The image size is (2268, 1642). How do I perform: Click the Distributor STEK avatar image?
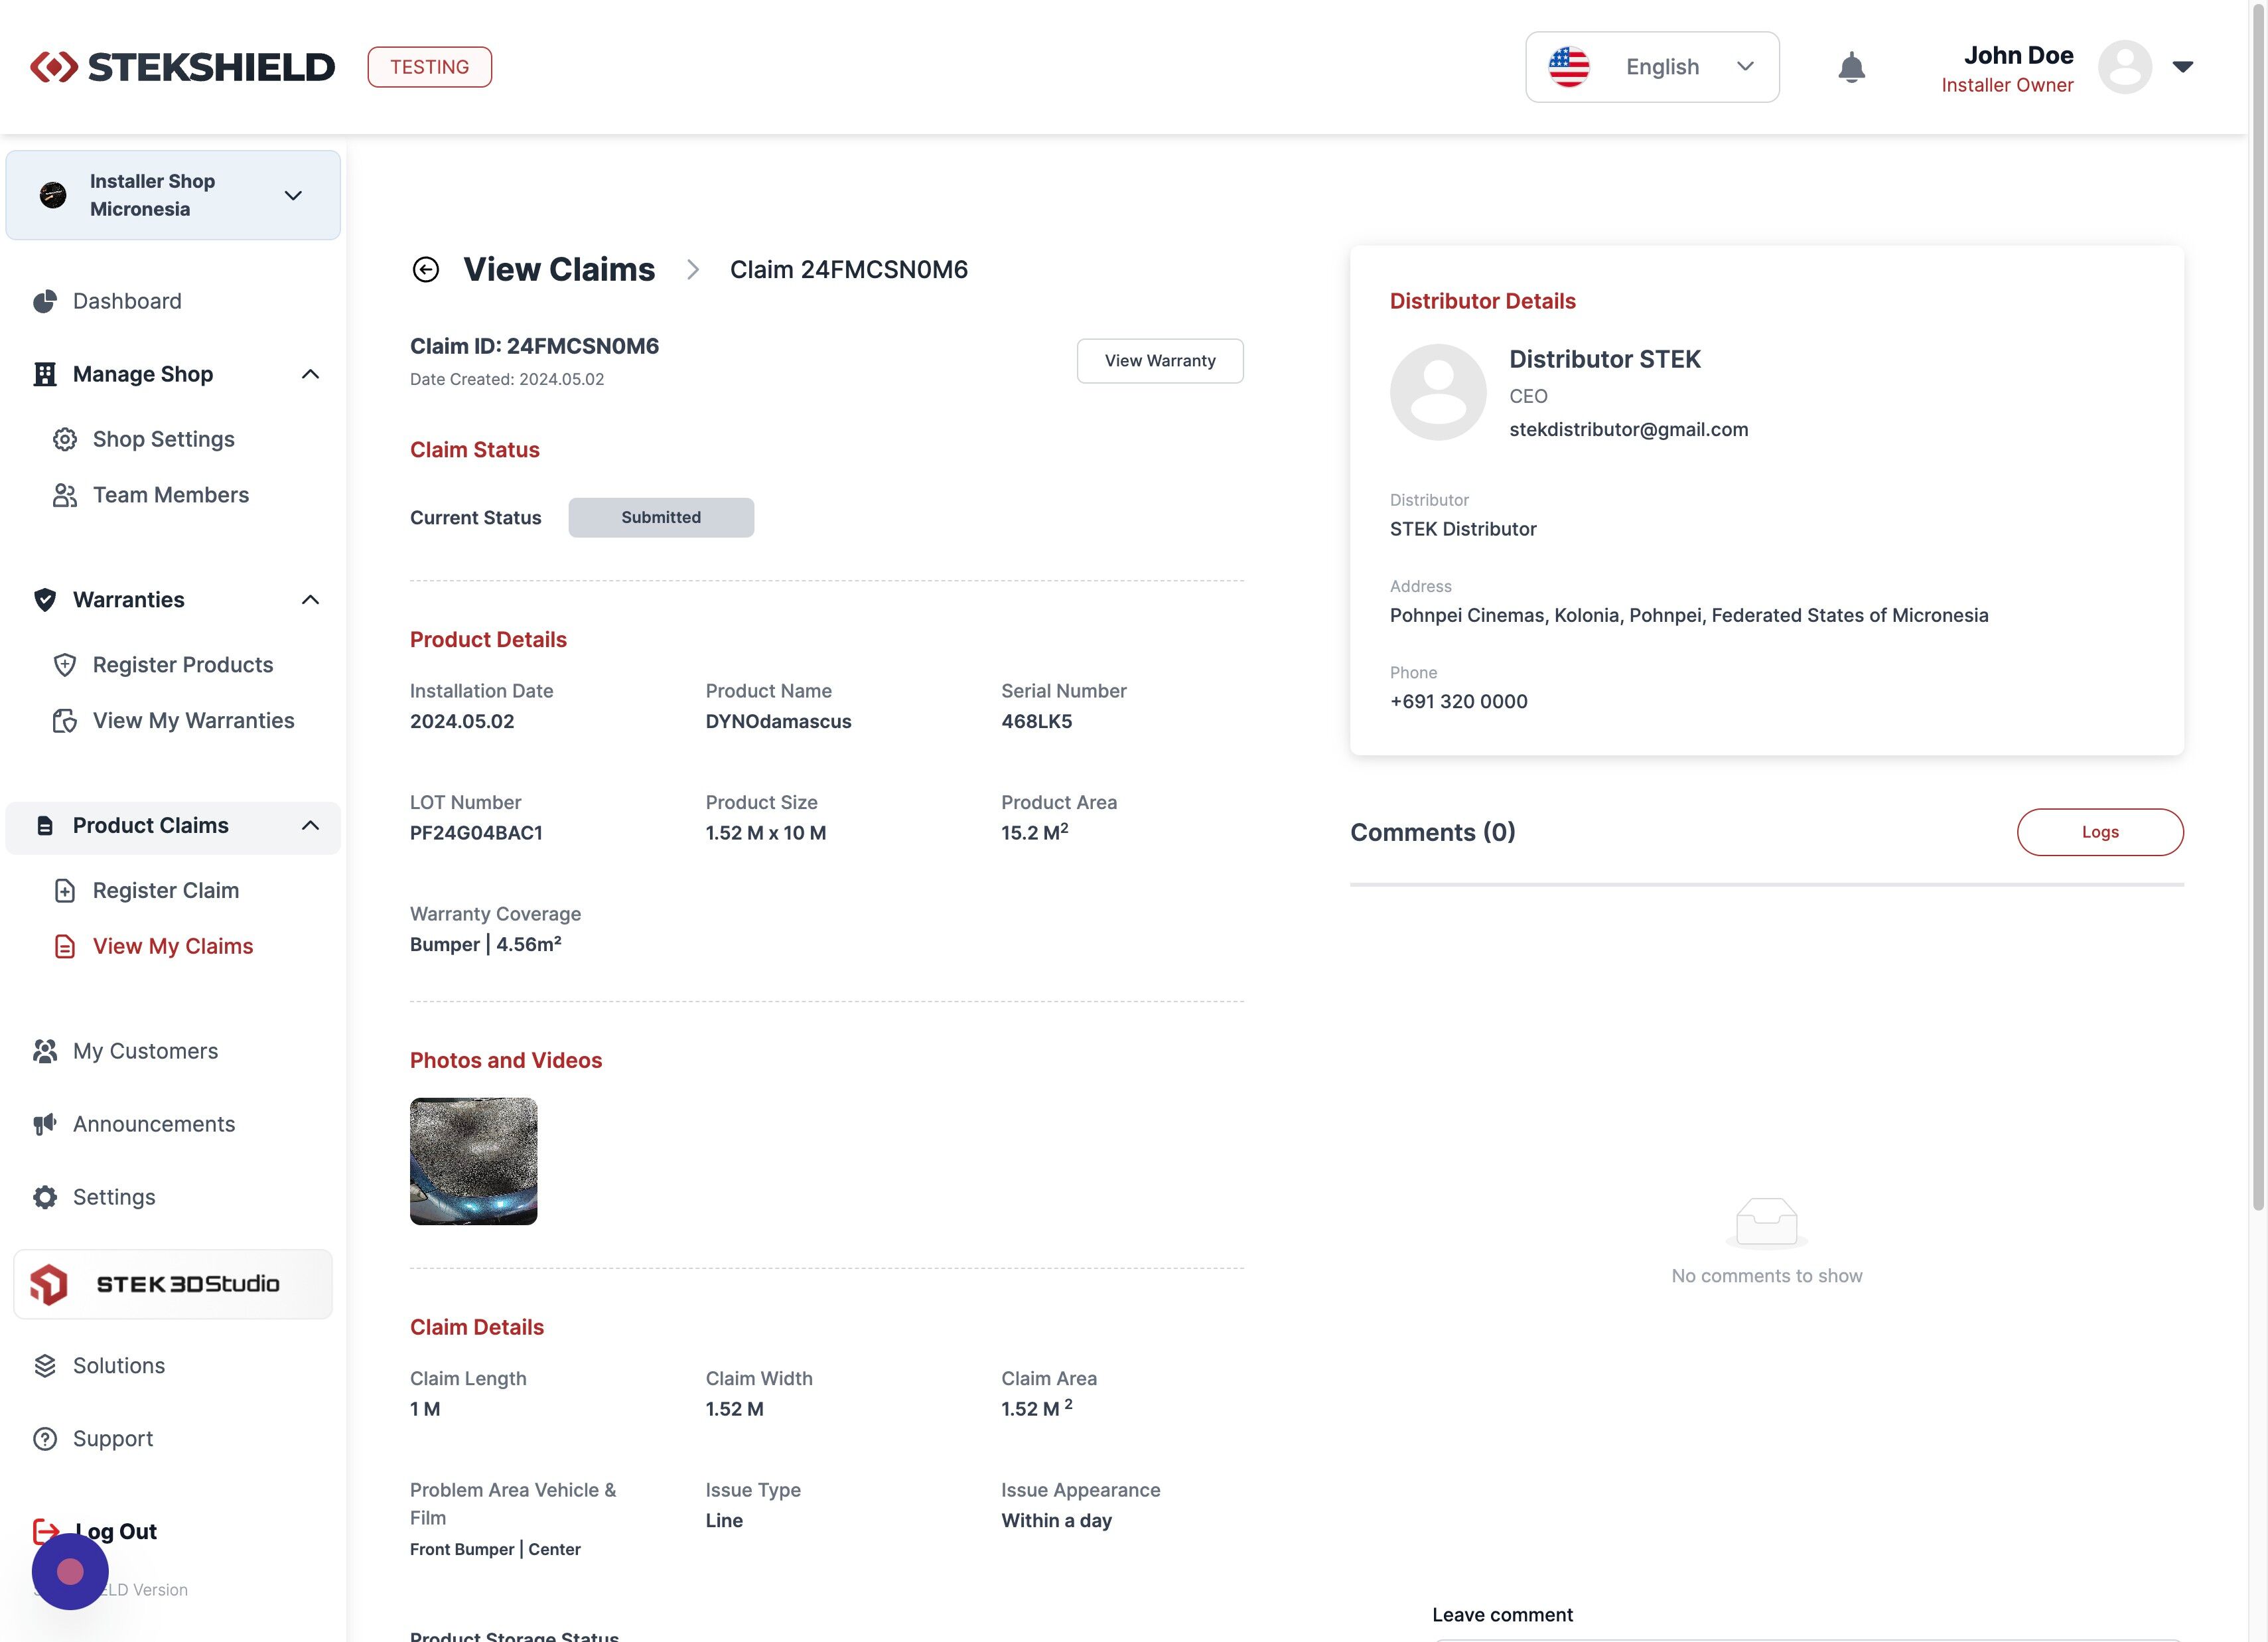pos(1438,392)
